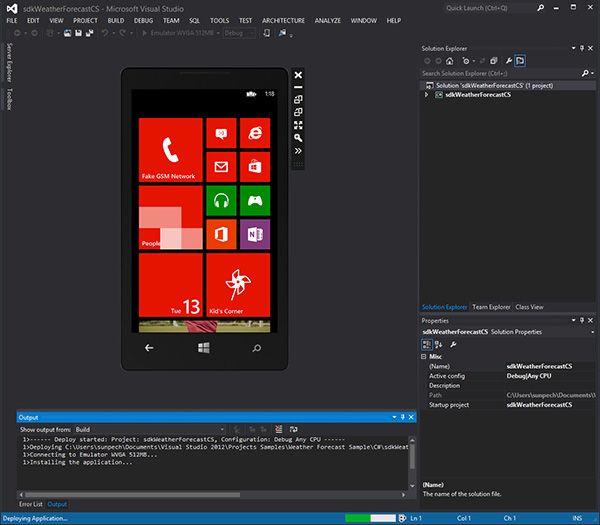Open the Store tile on emulator
The height and width of the screenshot is (525, 600).
pos(255,167)
